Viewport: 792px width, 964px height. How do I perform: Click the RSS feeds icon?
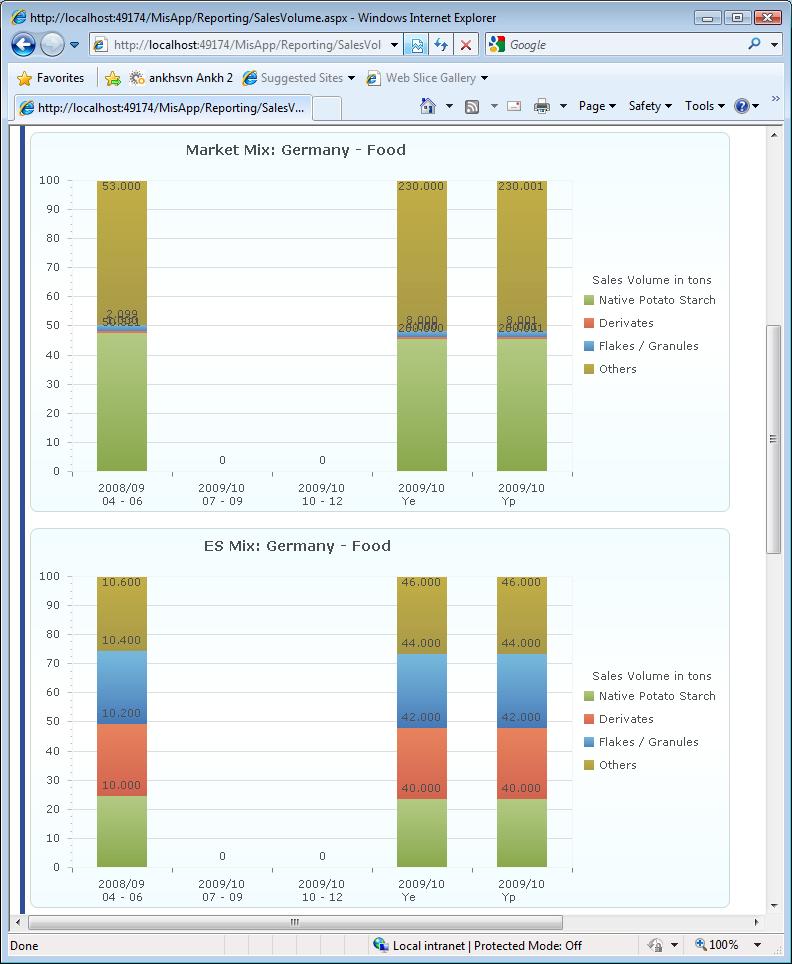[x=472, y=106]
